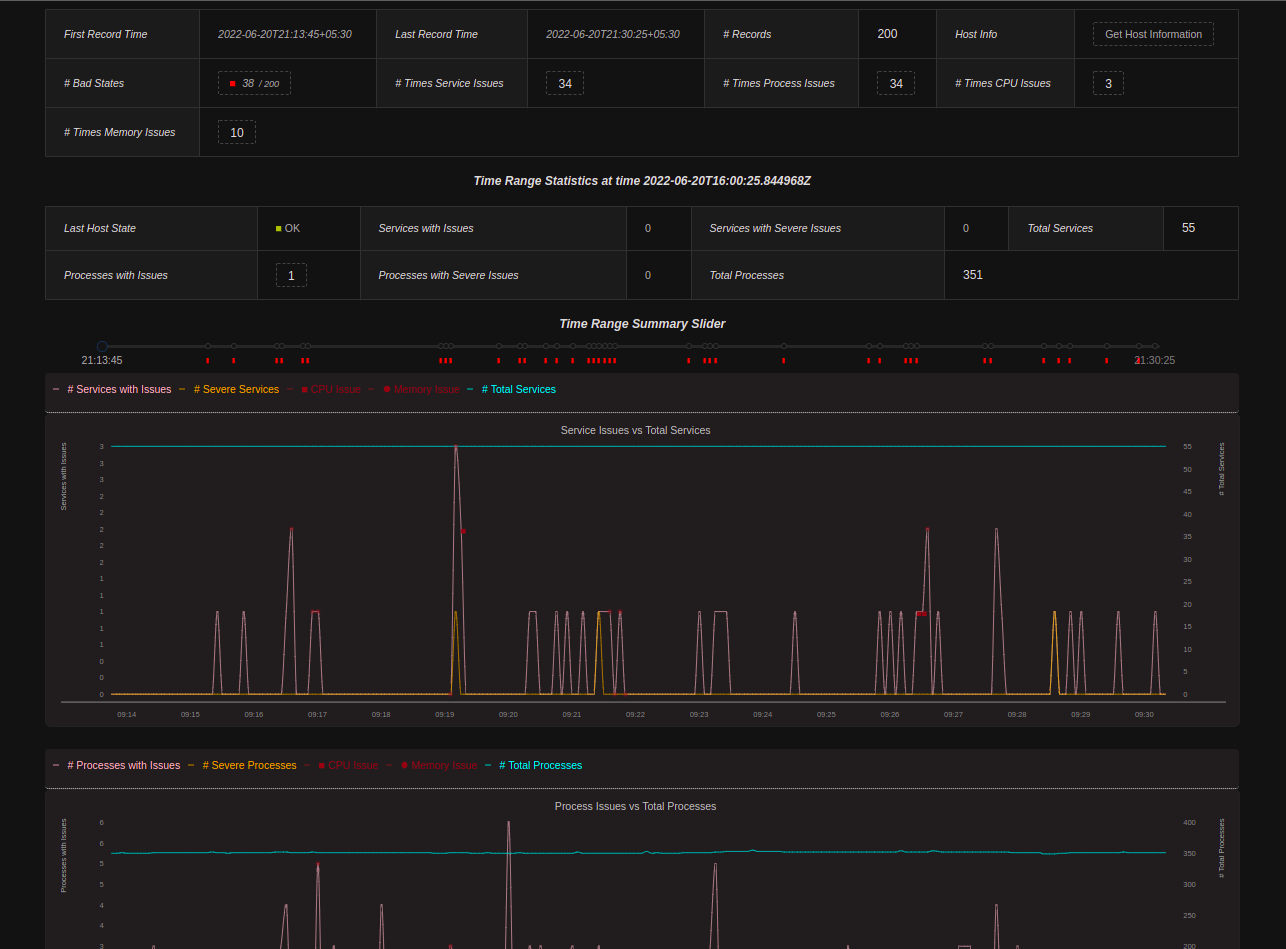Click the Times Service Issues count 34
The image size is (1286, 949).
point(565,83)
